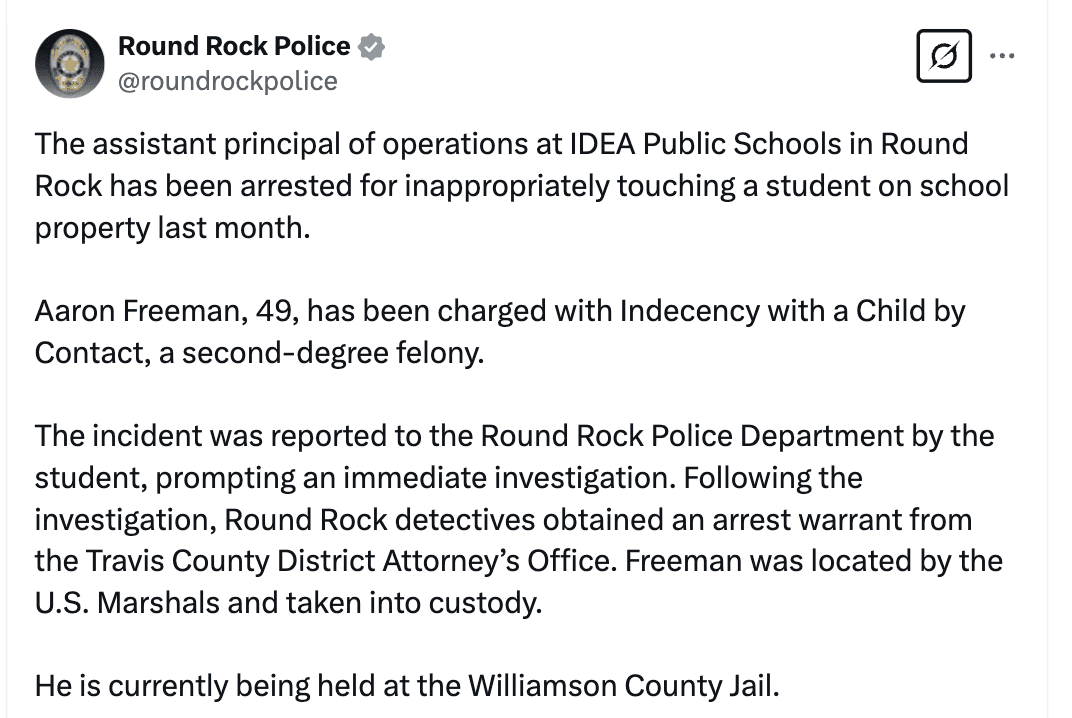Click the sentence about Williamson County Jail
Screen dimensions: 1072x718
click(406, 686)
